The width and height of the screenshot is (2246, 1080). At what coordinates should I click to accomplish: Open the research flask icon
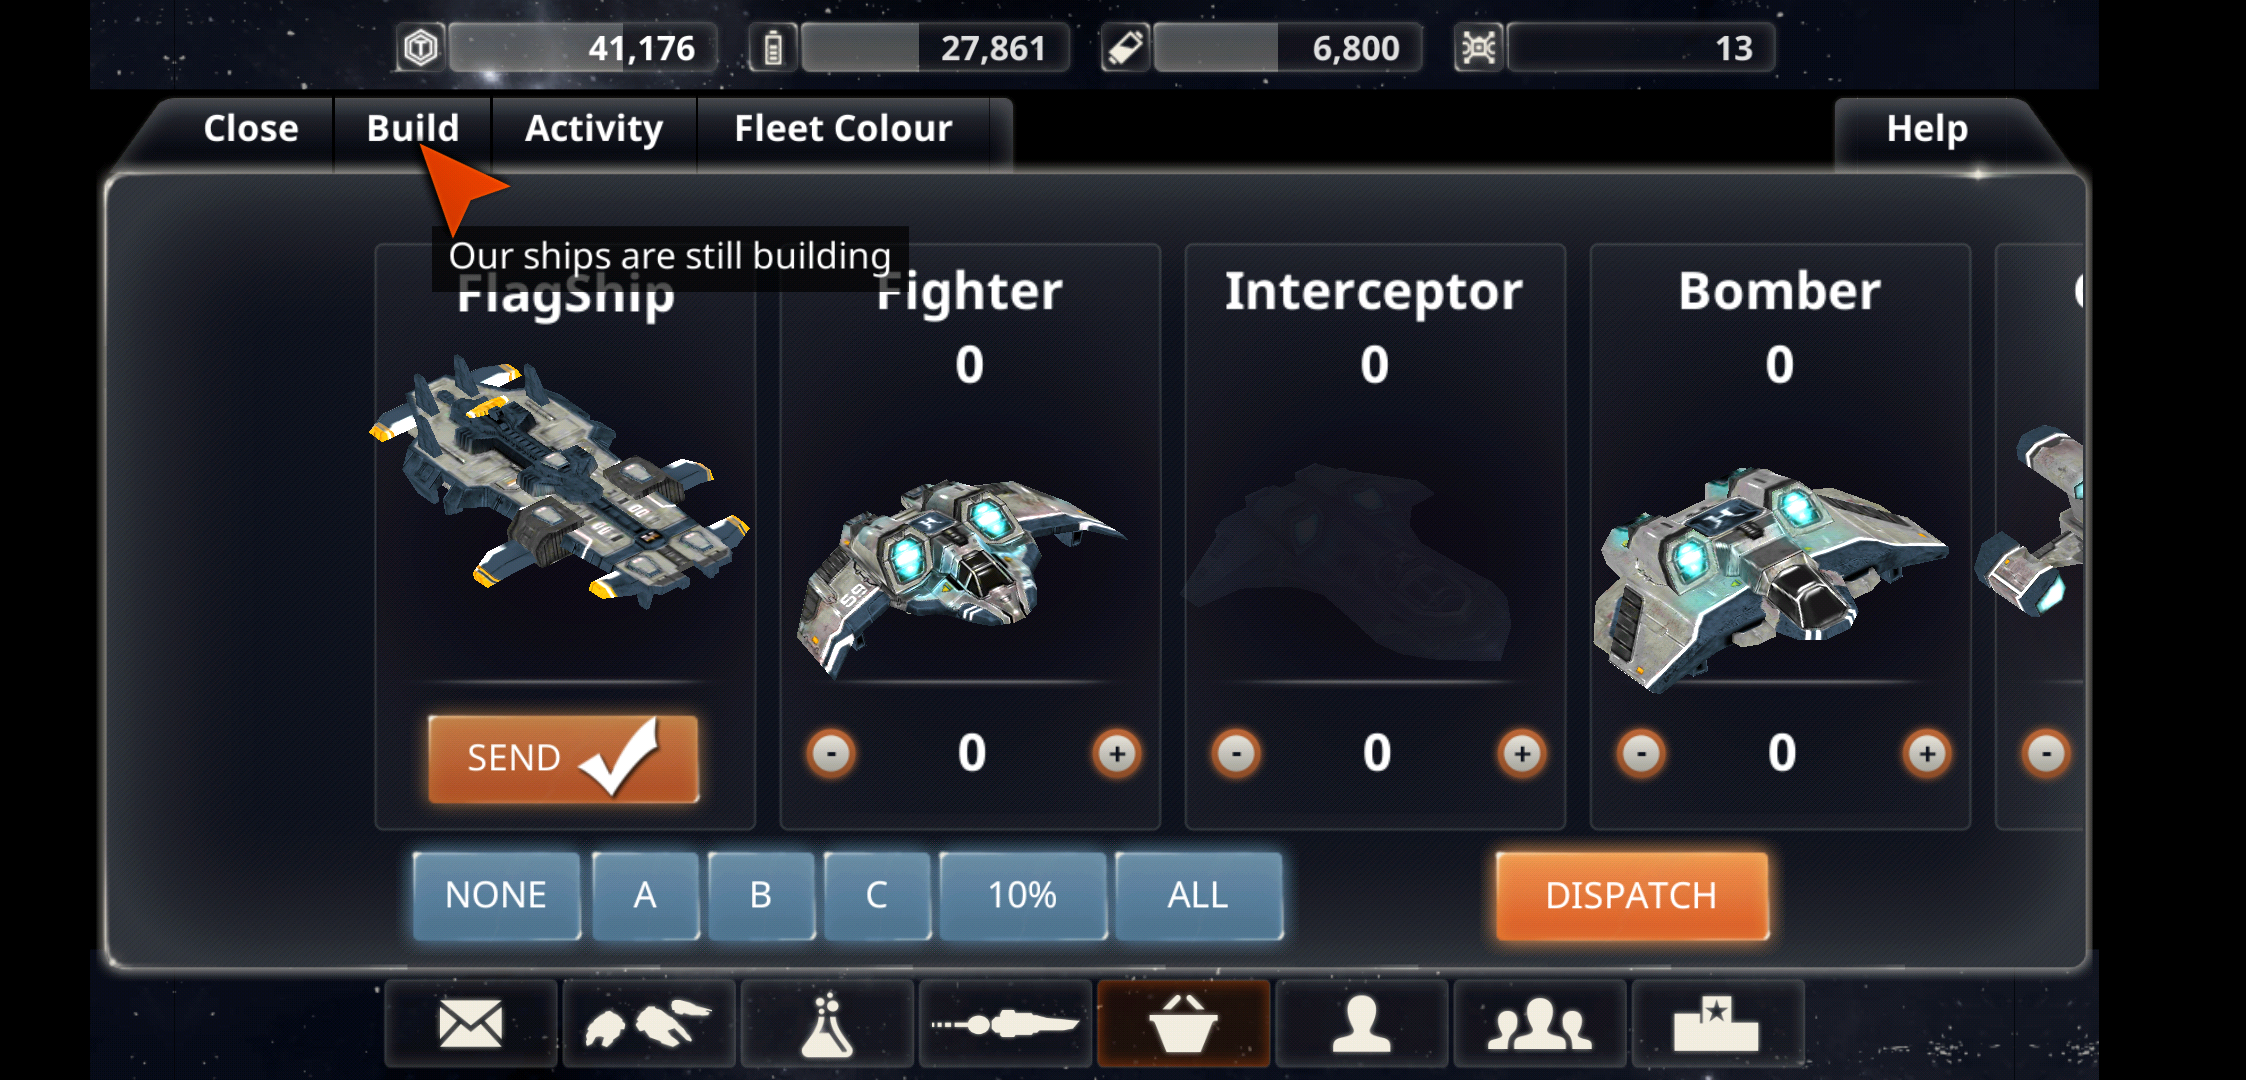[827, 1024]
